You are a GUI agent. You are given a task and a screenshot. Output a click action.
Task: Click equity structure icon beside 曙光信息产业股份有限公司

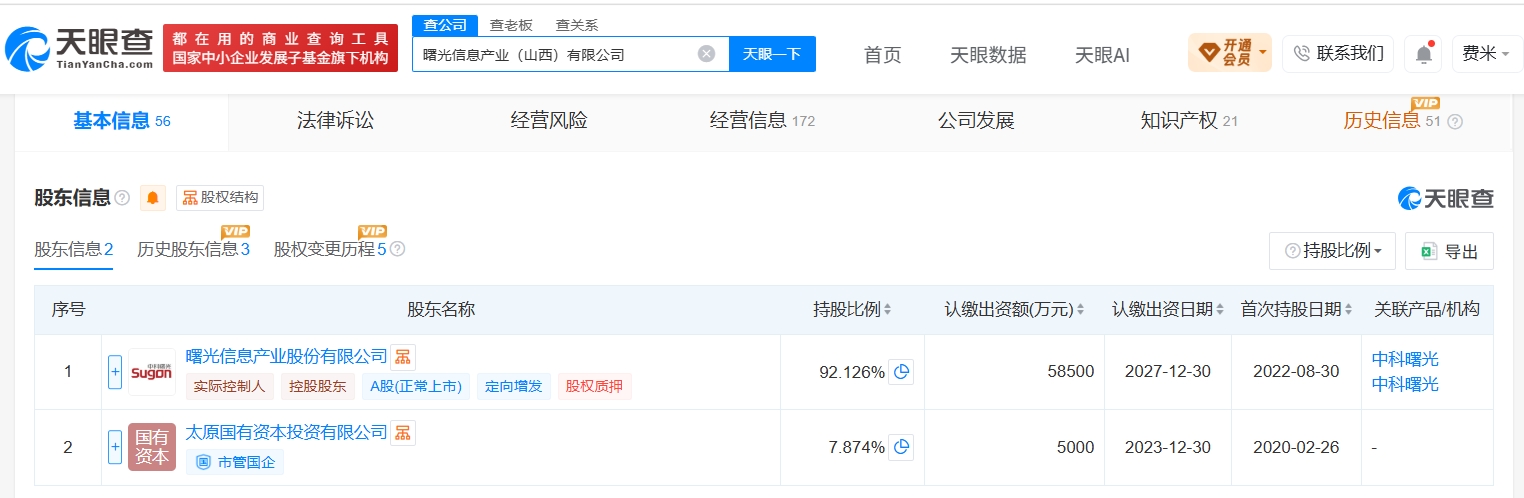(x=402, y=357)
